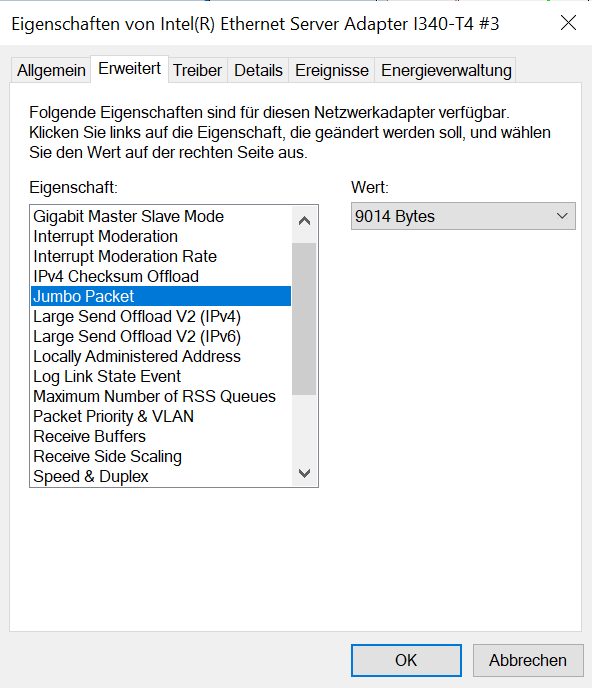
Task: Click the scroll-down arrow in the property list
Action: pyautogui.click(x=304, y=473)
